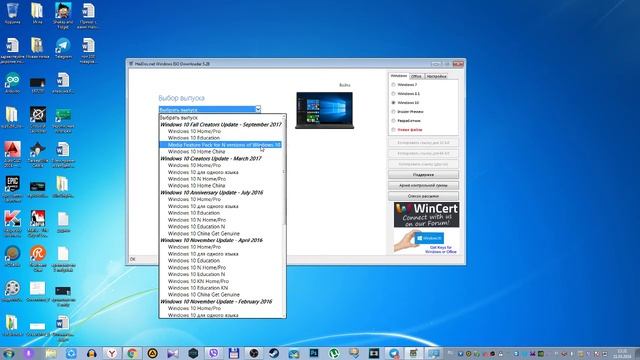
Task: Click the Архив контрольной суммы button
Action: [x=423, y=185]
